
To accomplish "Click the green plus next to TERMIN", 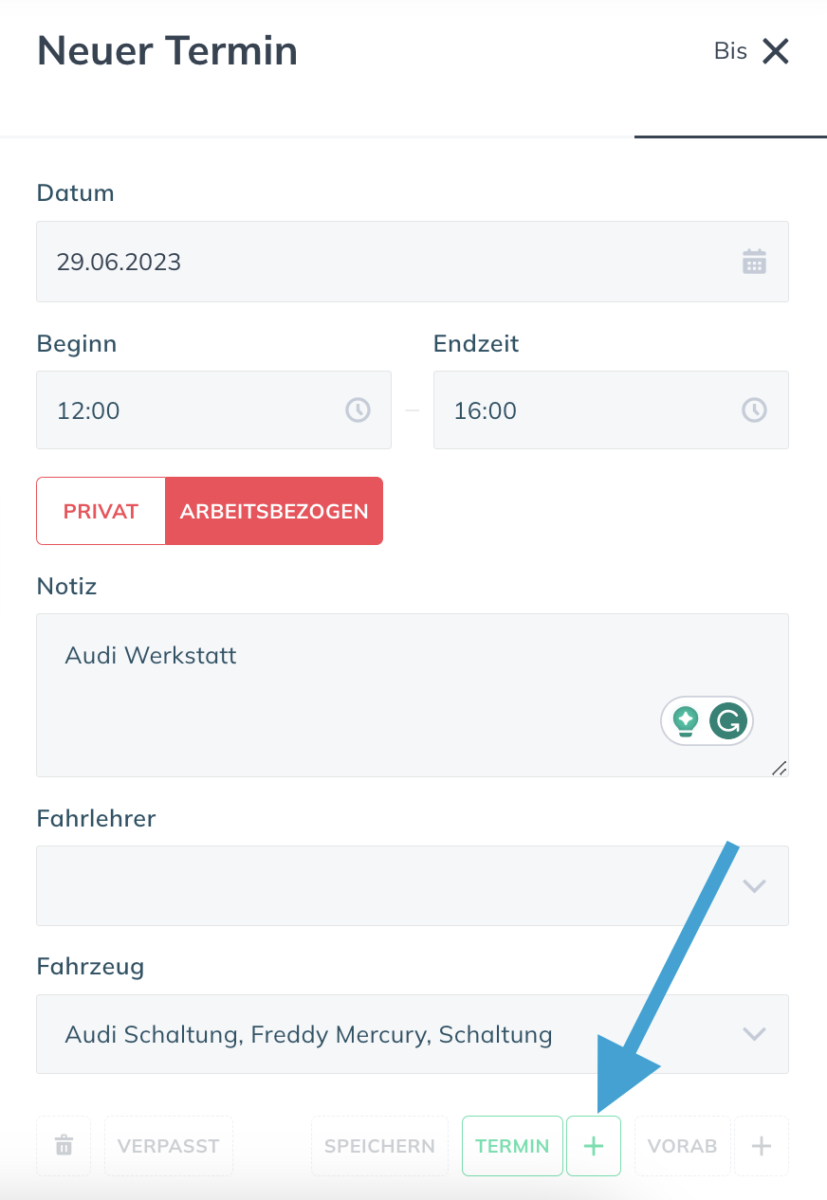I will click(x=593, y=1146).
